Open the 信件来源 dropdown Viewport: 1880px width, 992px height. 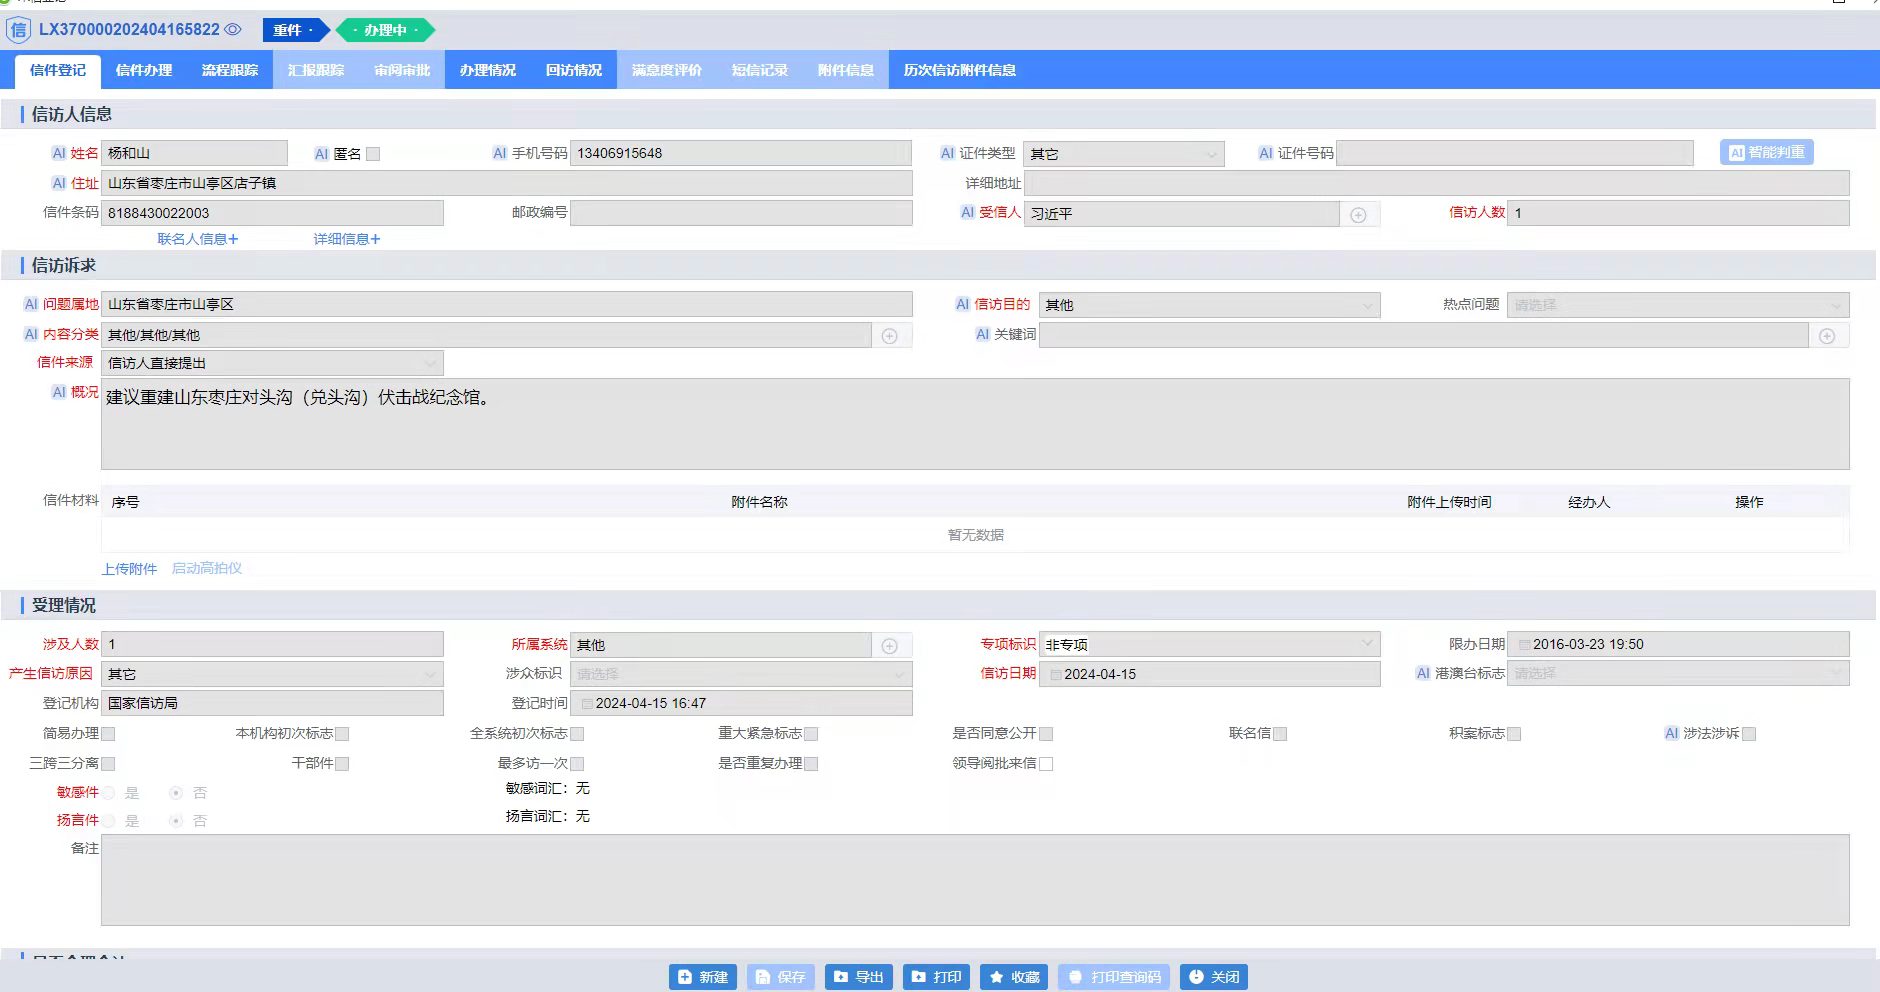[x=272, y=363]
